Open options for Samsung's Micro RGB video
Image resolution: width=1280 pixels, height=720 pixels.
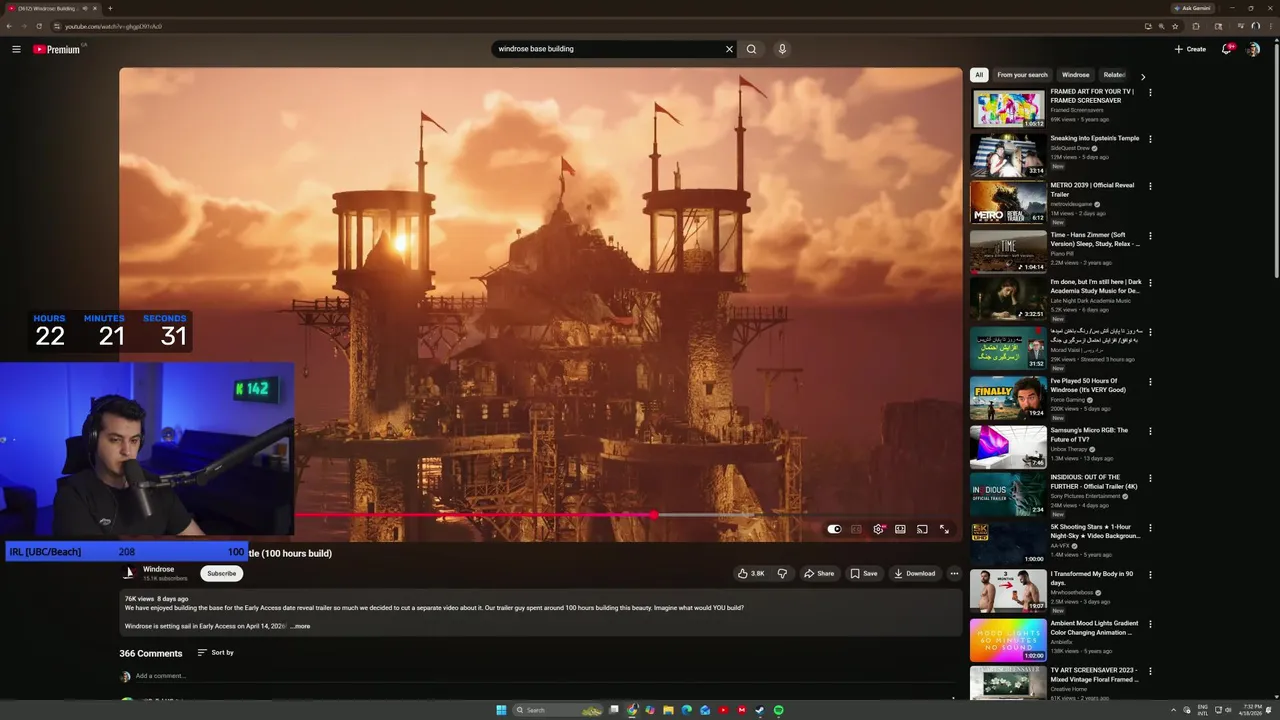click(1150, 431)
